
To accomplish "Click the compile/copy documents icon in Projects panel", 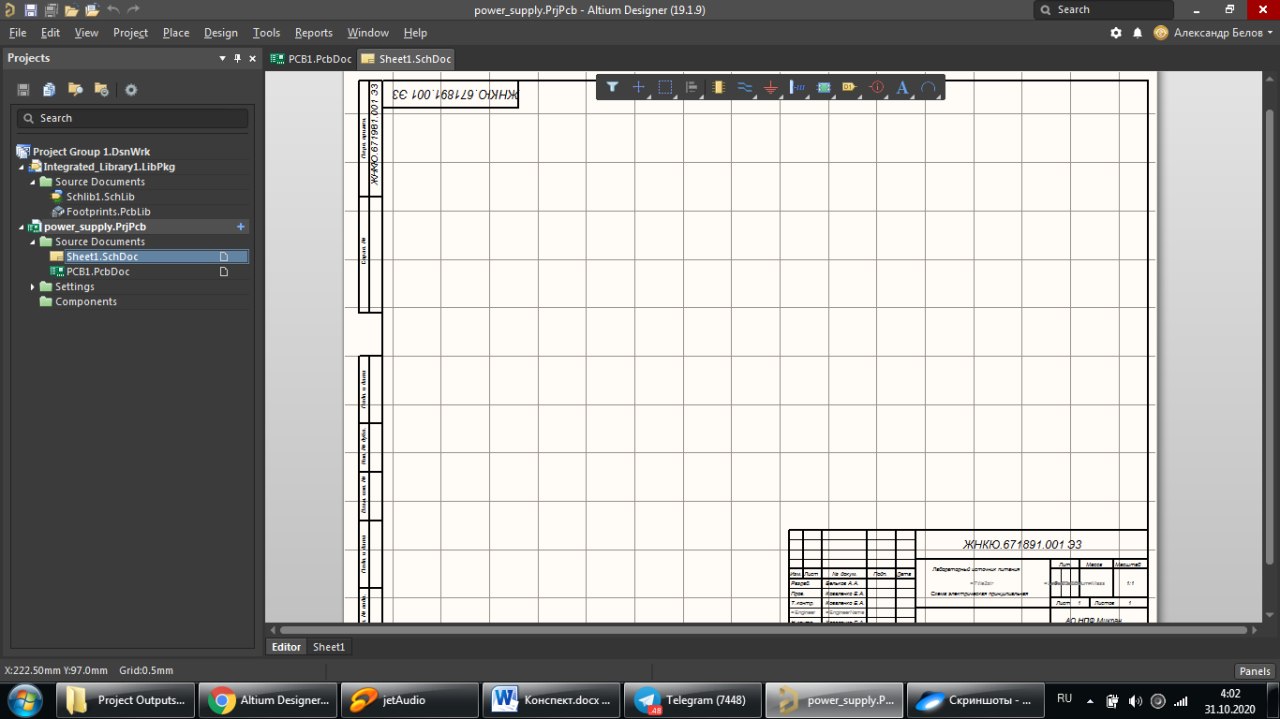I will (49, 89).
